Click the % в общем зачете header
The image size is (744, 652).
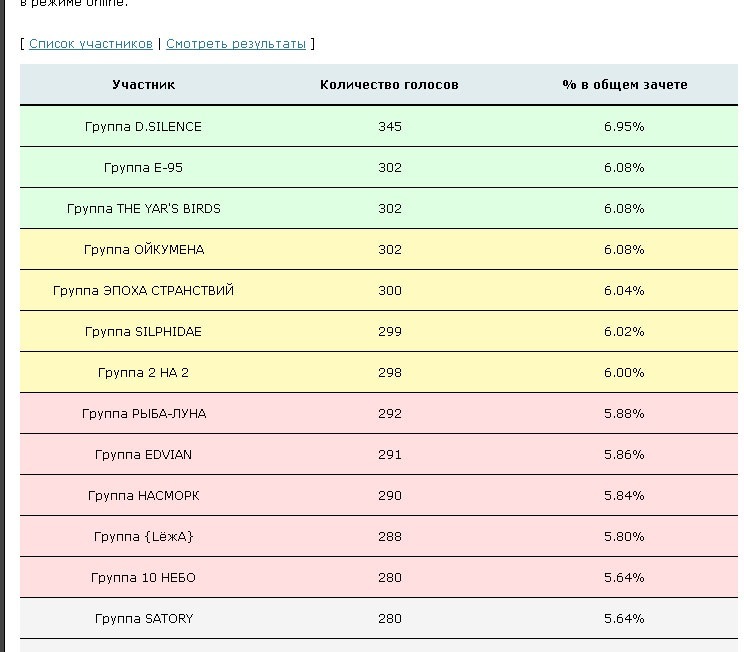624,85
